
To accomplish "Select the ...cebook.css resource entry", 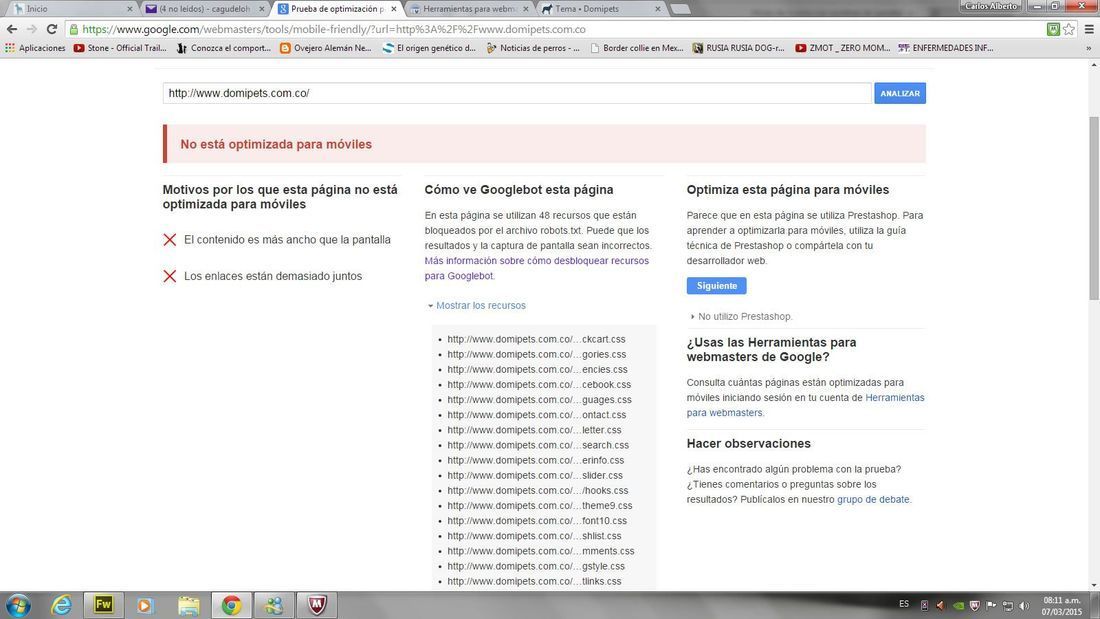I will click(x=539, y=385).
